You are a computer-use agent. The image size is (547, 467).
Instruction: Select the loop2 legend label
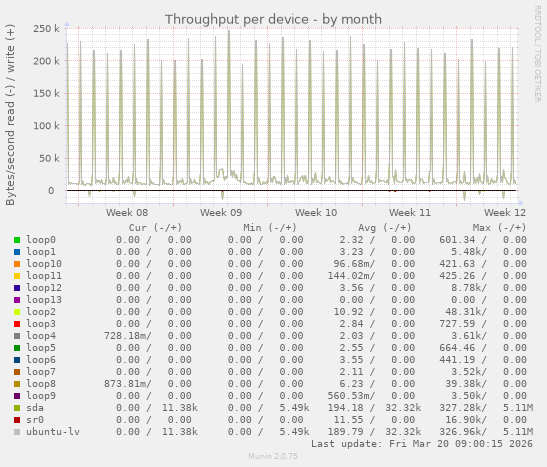coord(41,311)
